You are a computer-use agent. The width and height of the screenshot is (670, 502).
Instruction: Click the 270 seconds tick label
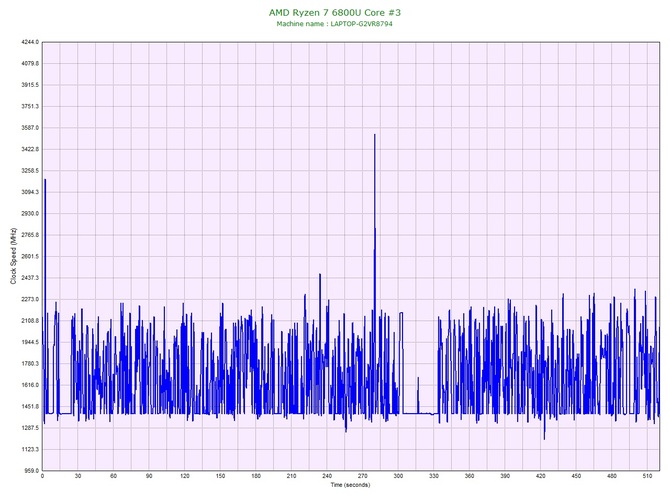[x=363, y=476]
